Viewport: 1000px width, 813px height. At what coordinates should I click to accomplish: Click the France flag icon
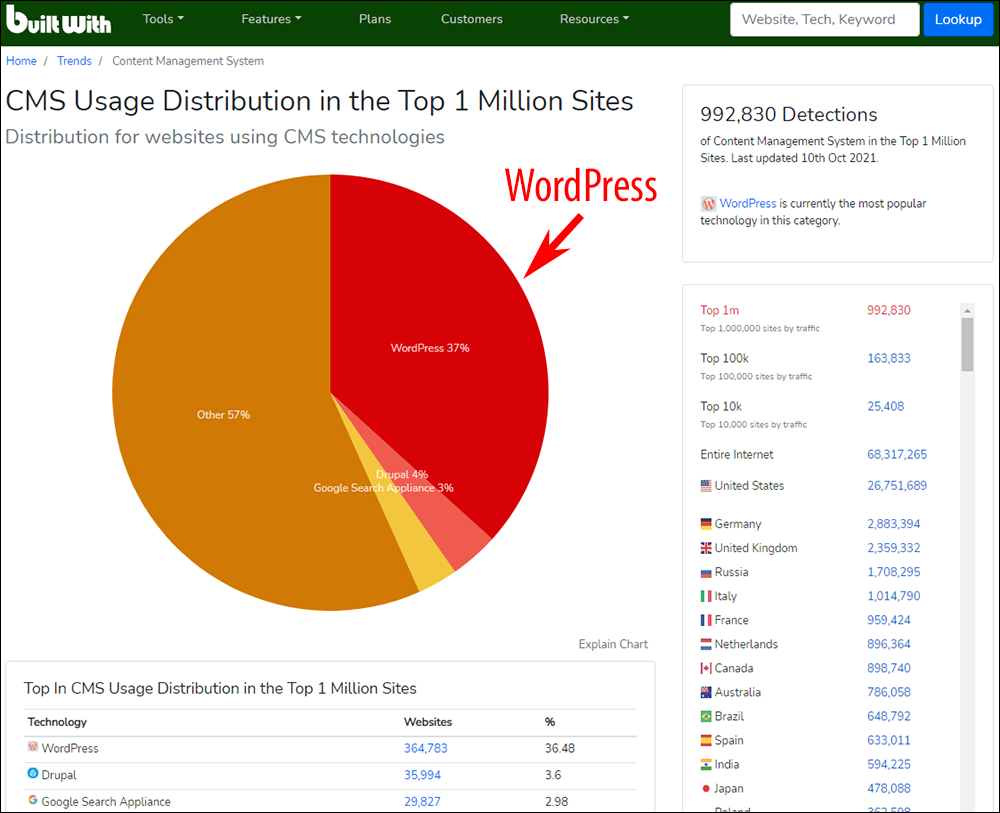[706, 620]
